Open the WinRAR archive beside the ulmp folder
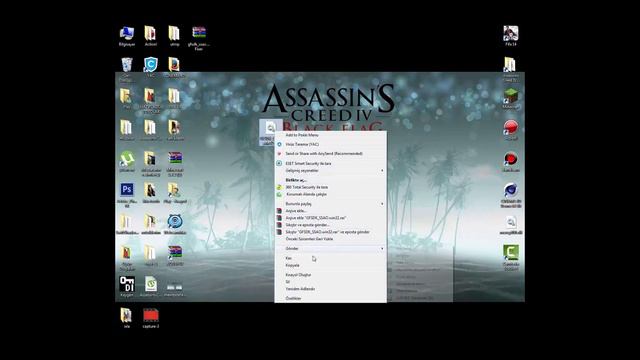640x360 pixels. point(199,37)
